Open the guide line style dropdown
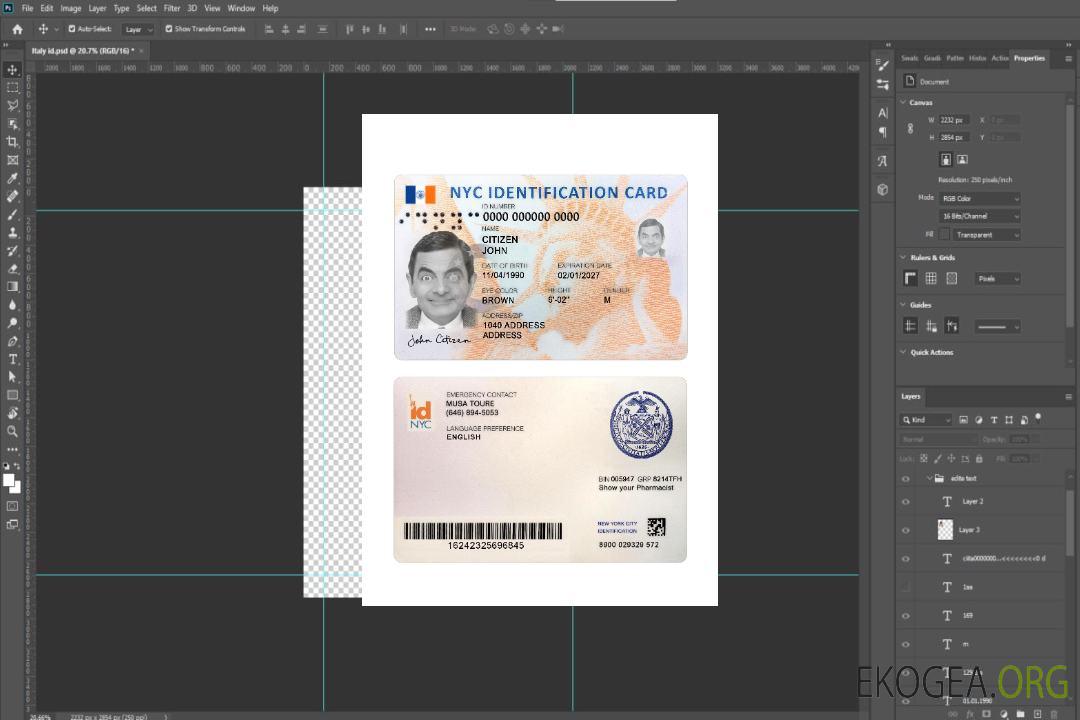 (997, 327)
